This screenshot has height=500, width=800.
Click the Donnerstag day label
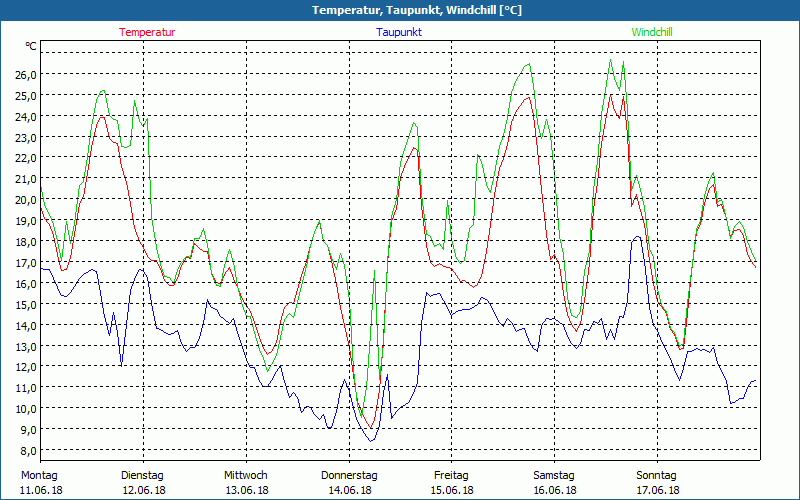tap(349, 476)
